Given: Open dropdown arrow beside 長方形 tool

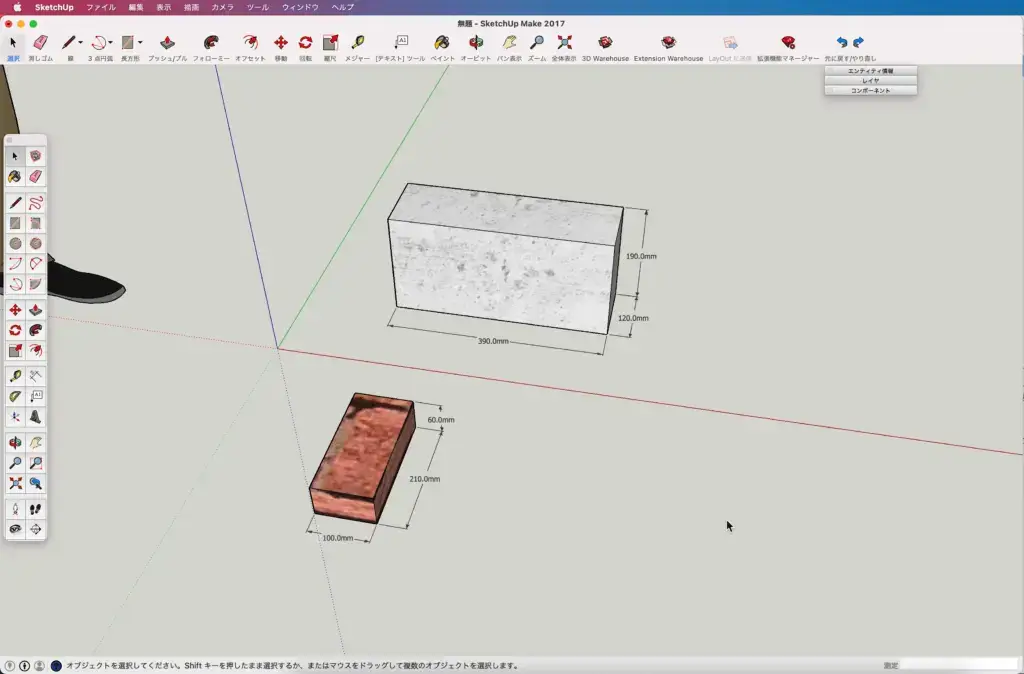Looking at the screenshot, I should coord(140,42).
